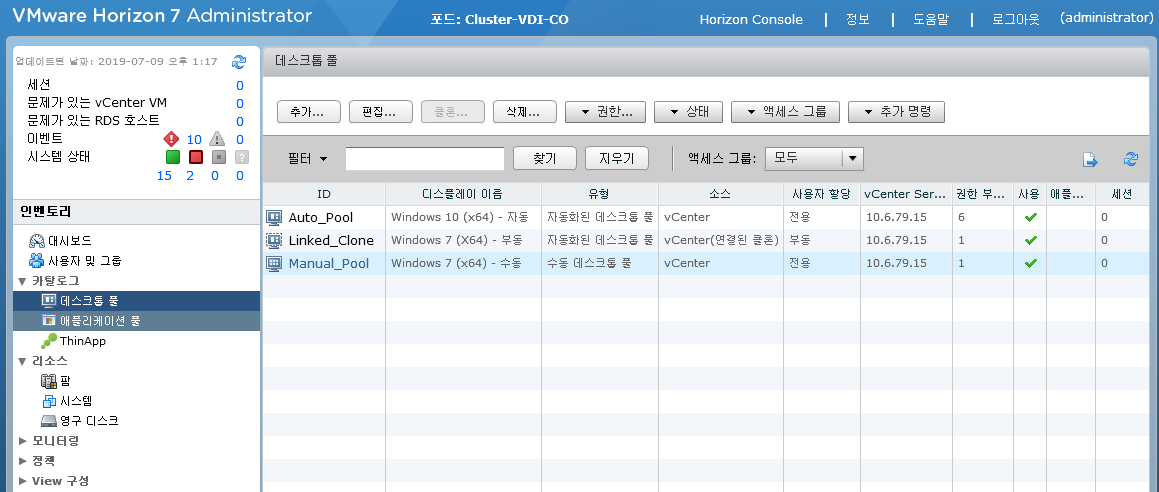Open the 도움말 help link
The image size is (1159, 492).
click(x=931, y=19)
